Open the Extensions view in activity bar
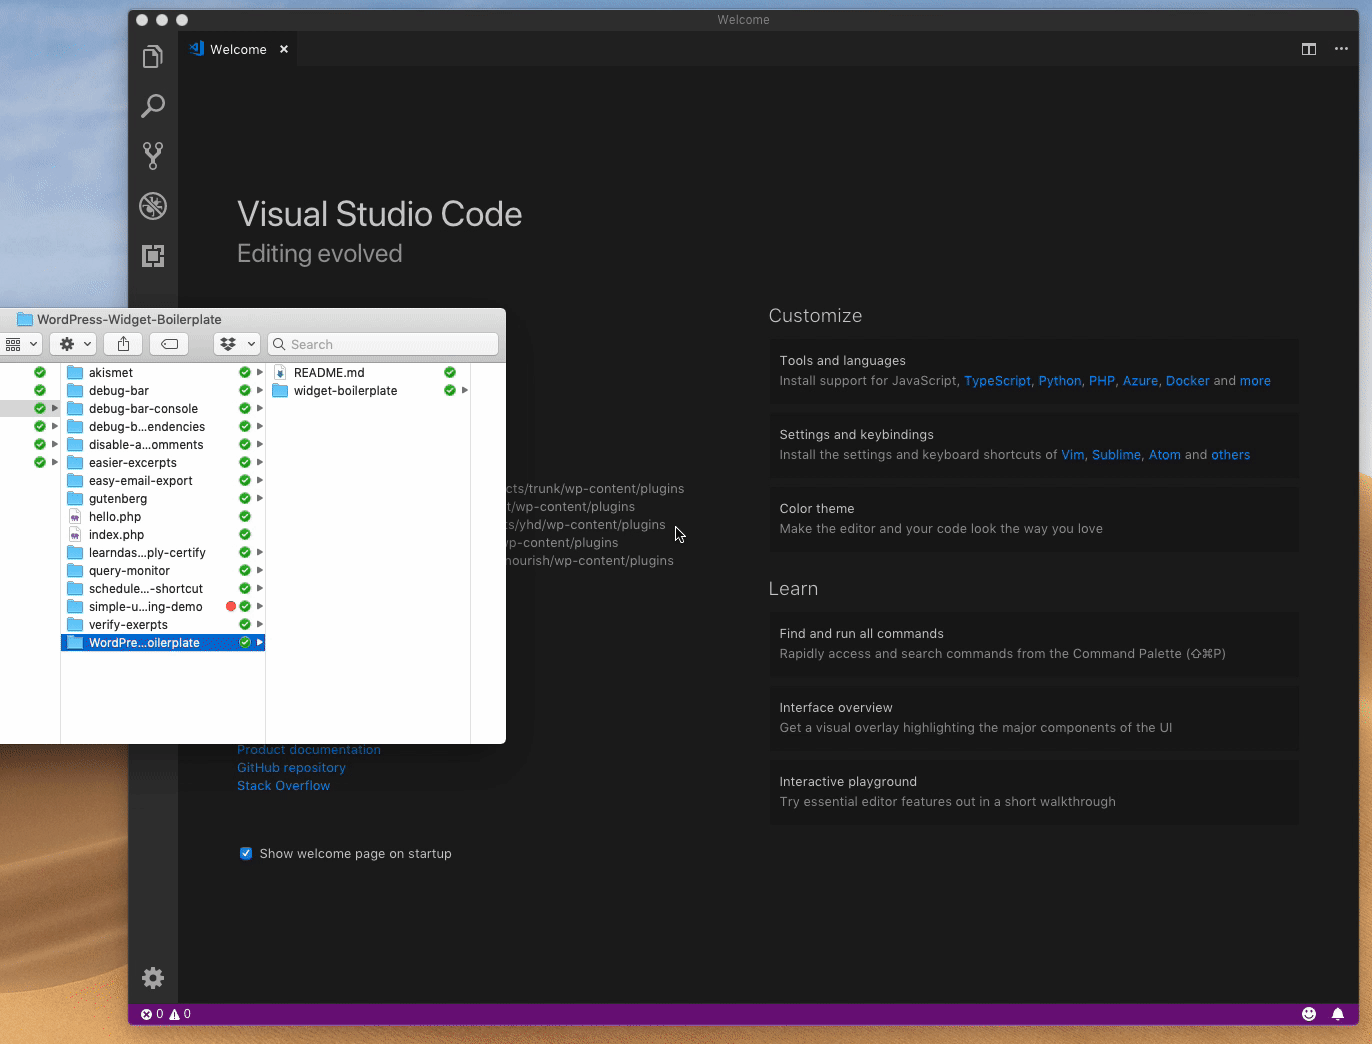Viewport: 1372px width, 1044px height. point(153,256)
